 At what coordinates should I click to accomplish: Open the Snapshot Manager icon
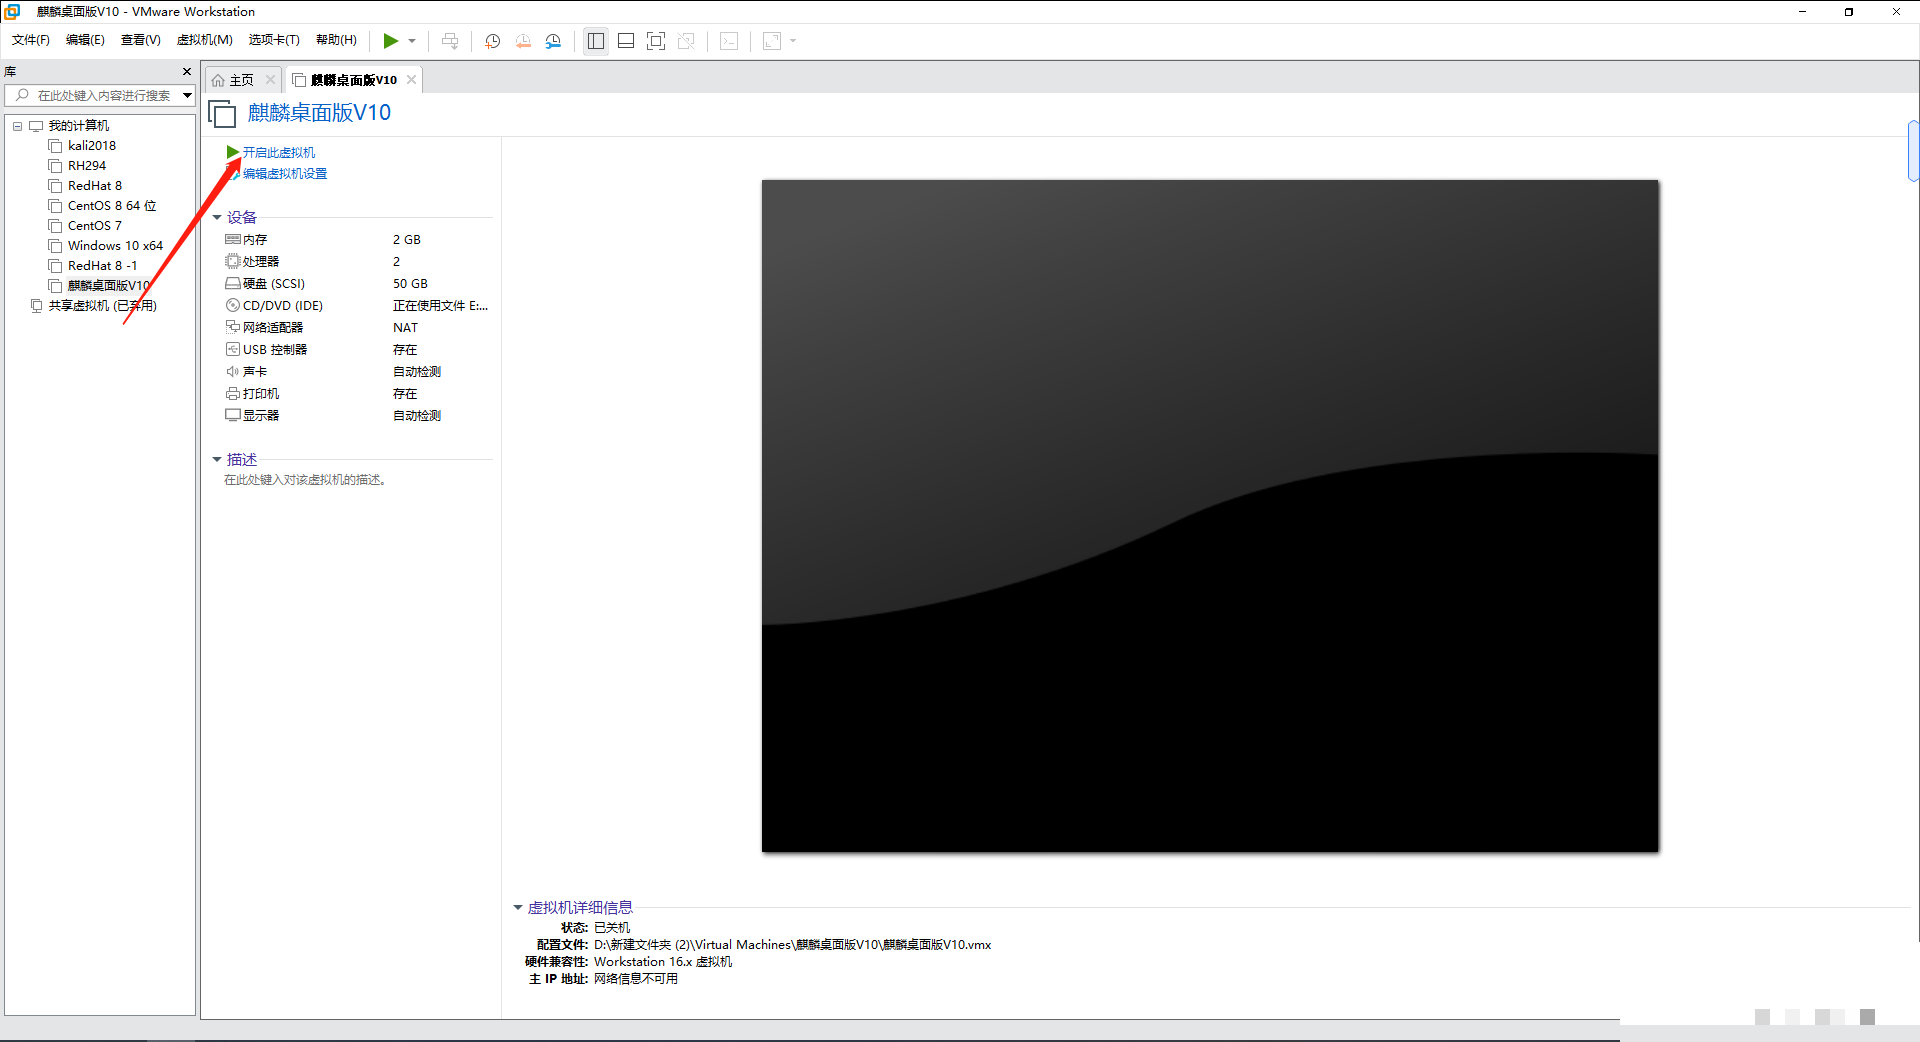pos(553,41)
